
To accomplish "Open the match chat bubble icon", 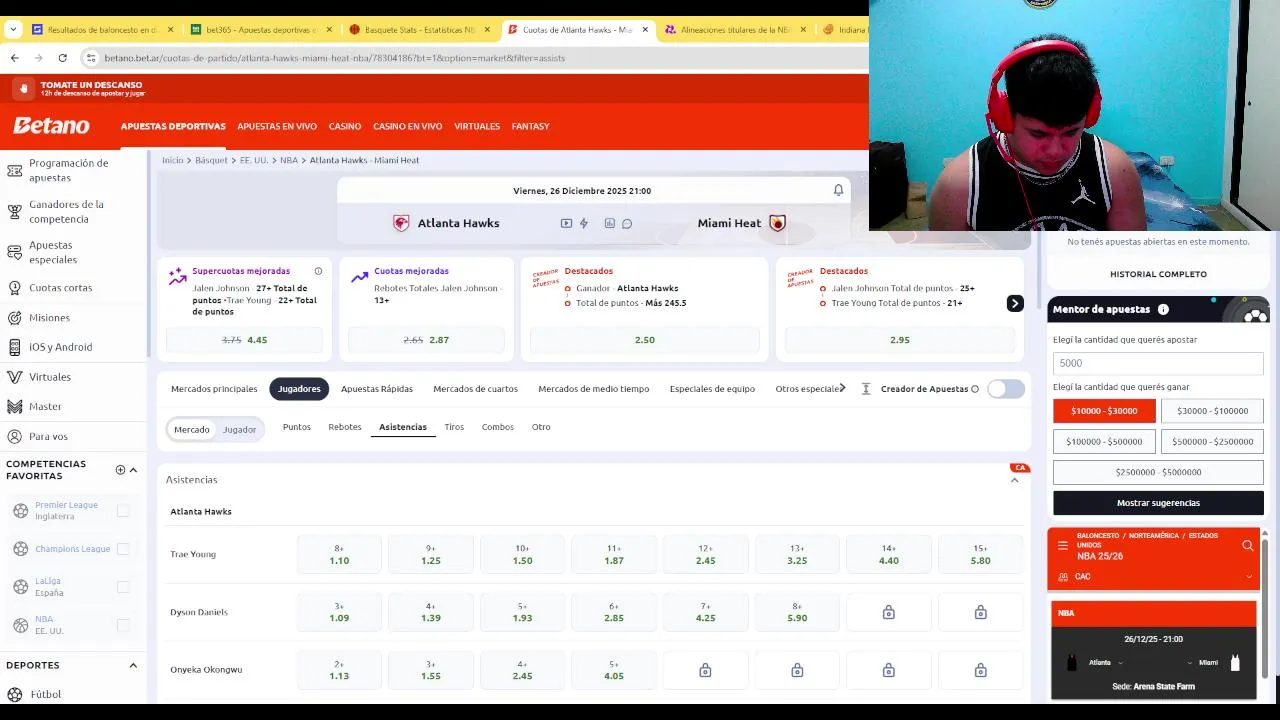I will (627, 223).
